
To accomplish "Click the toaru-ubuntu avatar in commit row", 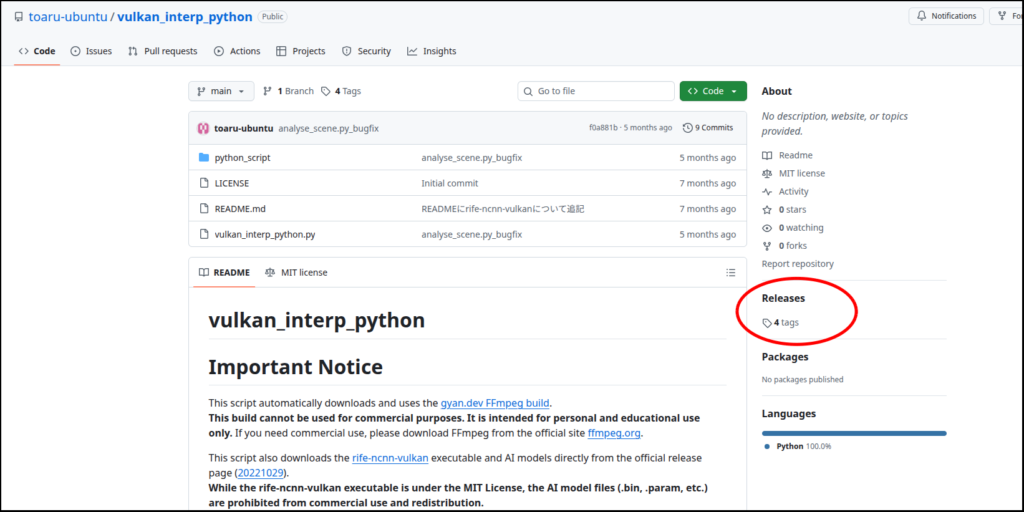I will [x=203, y=128].
